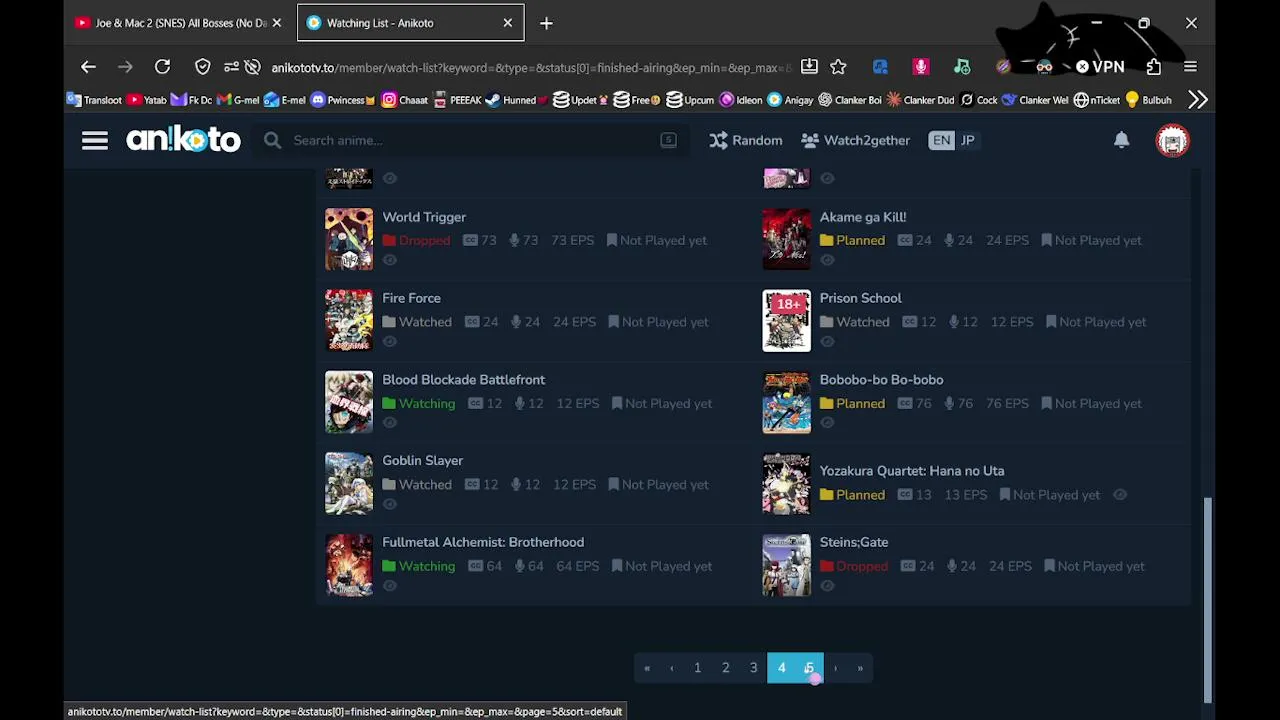Click the tracking blocked eye icon in the address bar
The width and height of the screenshot is (1280, 720).
[253, 67]
